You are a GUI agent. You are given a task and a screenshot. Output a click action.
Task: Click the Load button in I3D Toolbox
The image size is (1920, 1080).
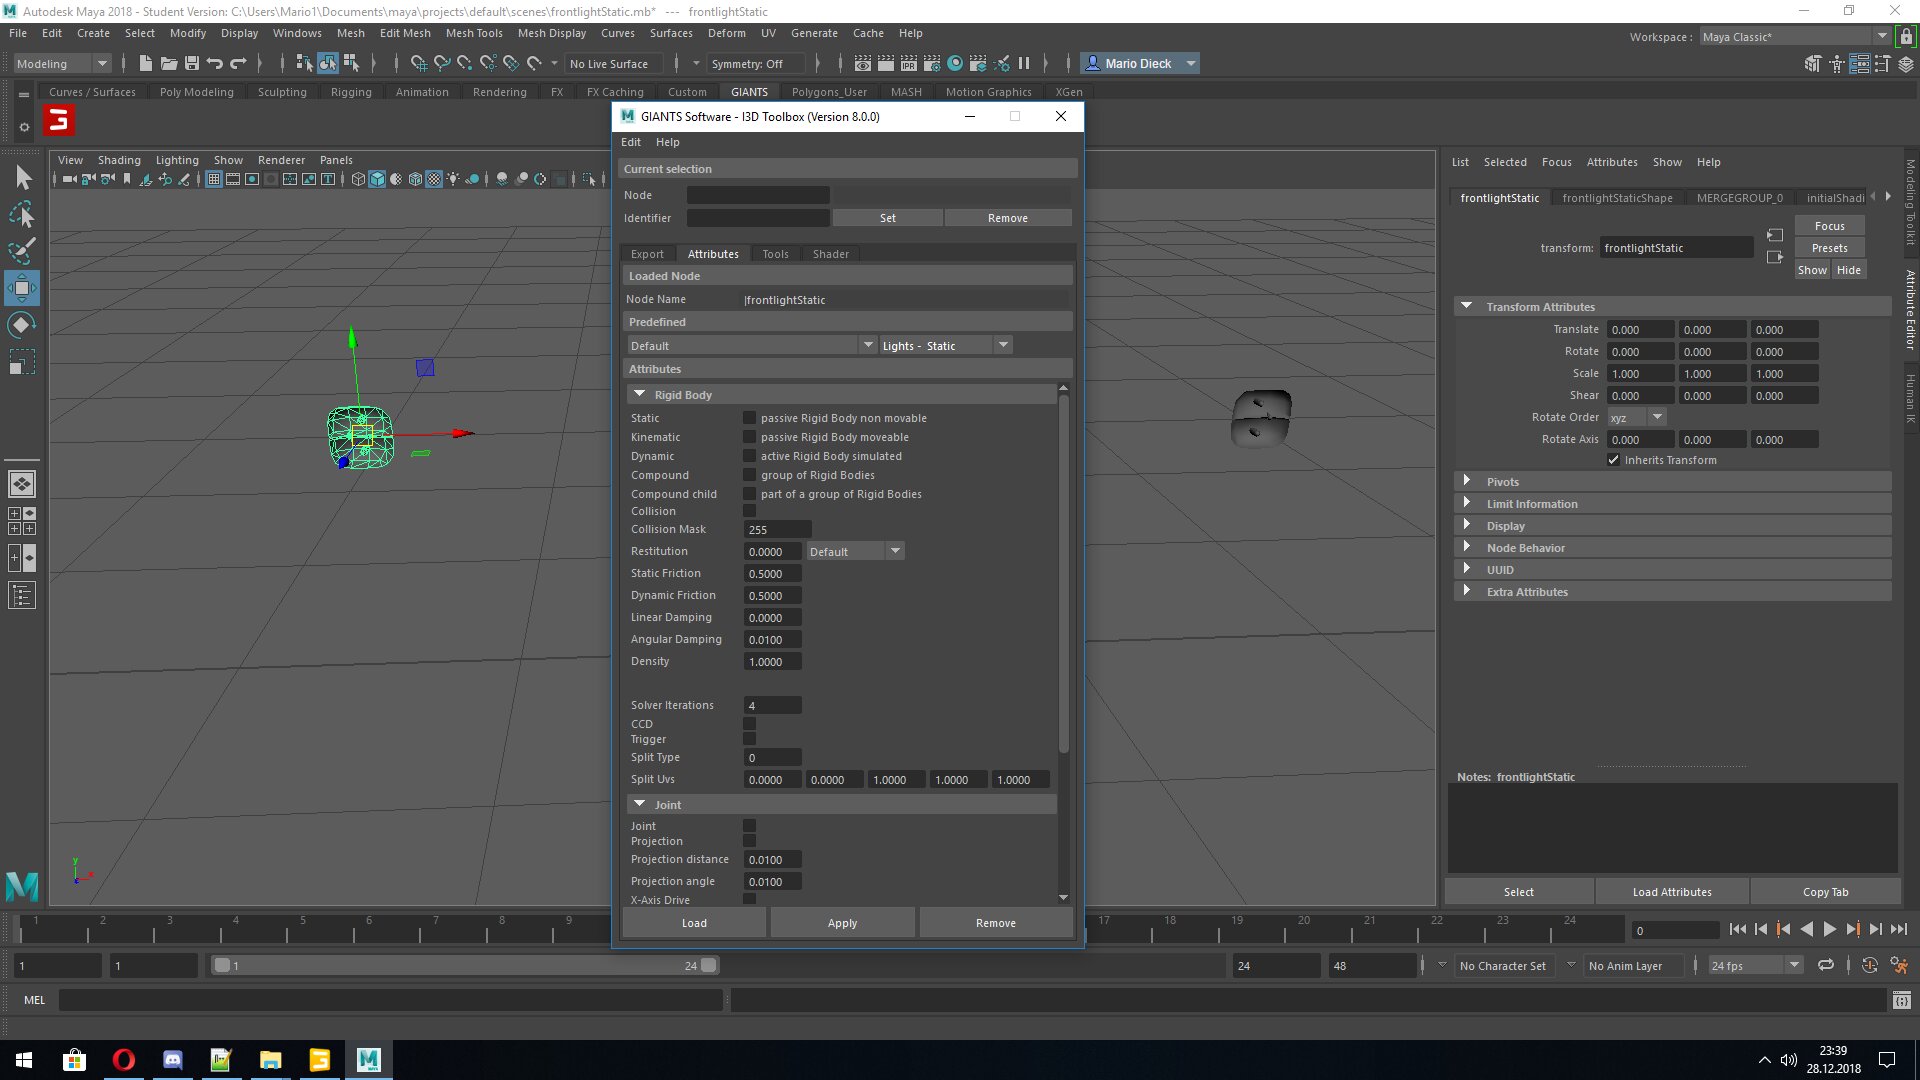[x=694, y=923]
